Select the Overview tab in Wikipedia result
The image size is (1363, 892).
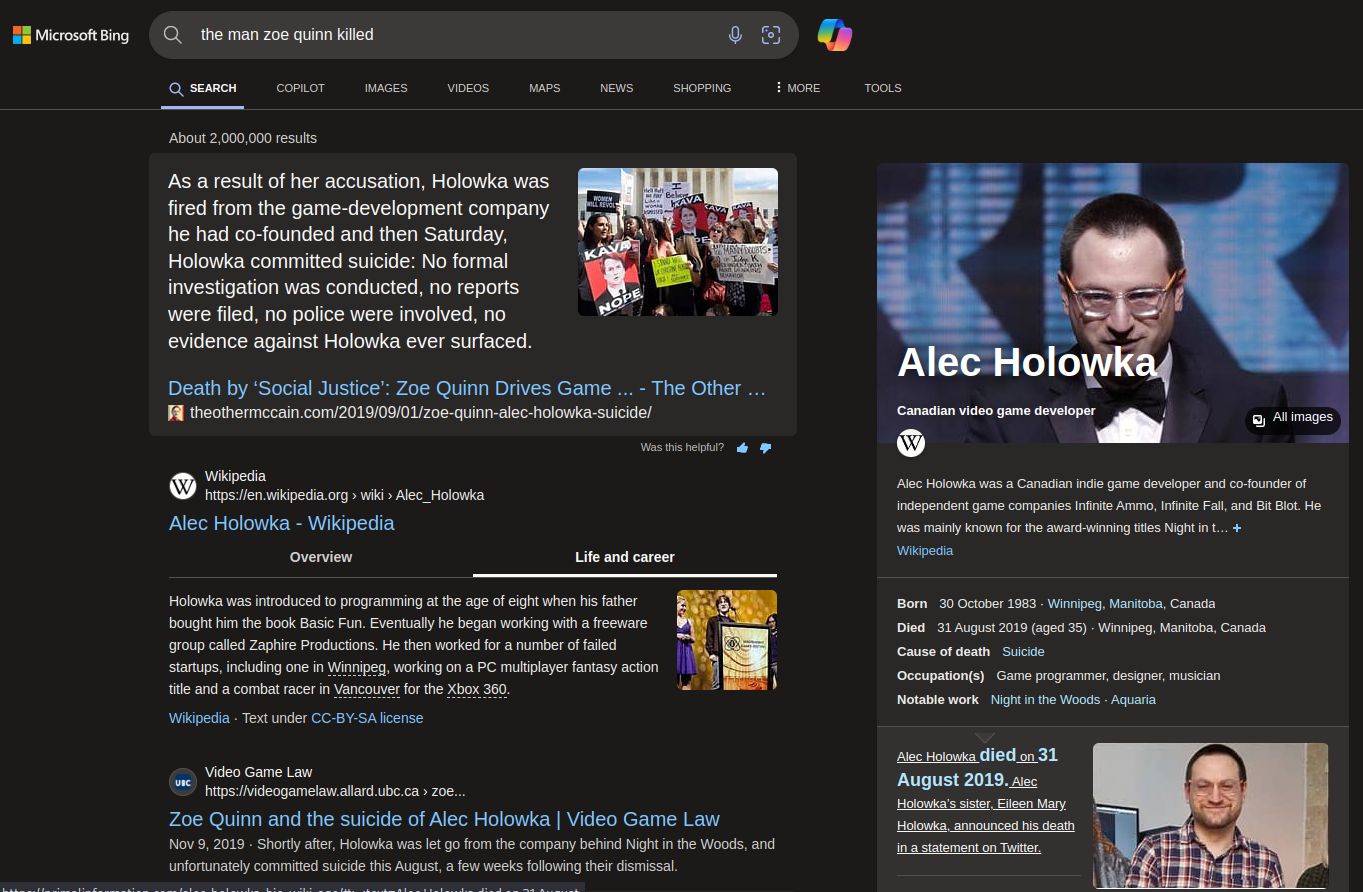321,557
